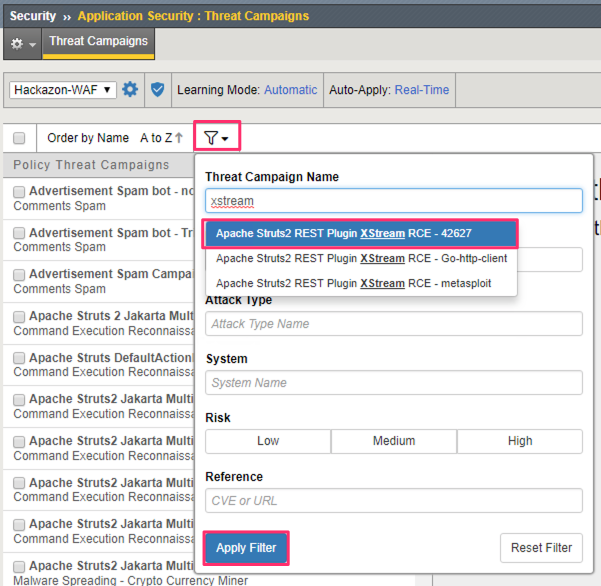Click the CVE or URL reference field
The height and width of the screenshot is (586, 601).
coord(394,501)
